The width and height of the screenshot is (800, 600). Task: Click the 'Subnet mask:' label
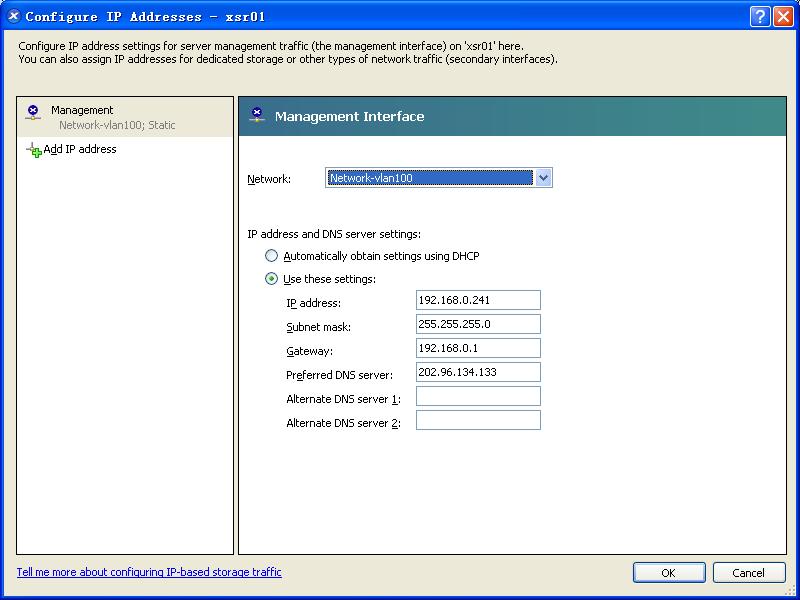(318, 327)
